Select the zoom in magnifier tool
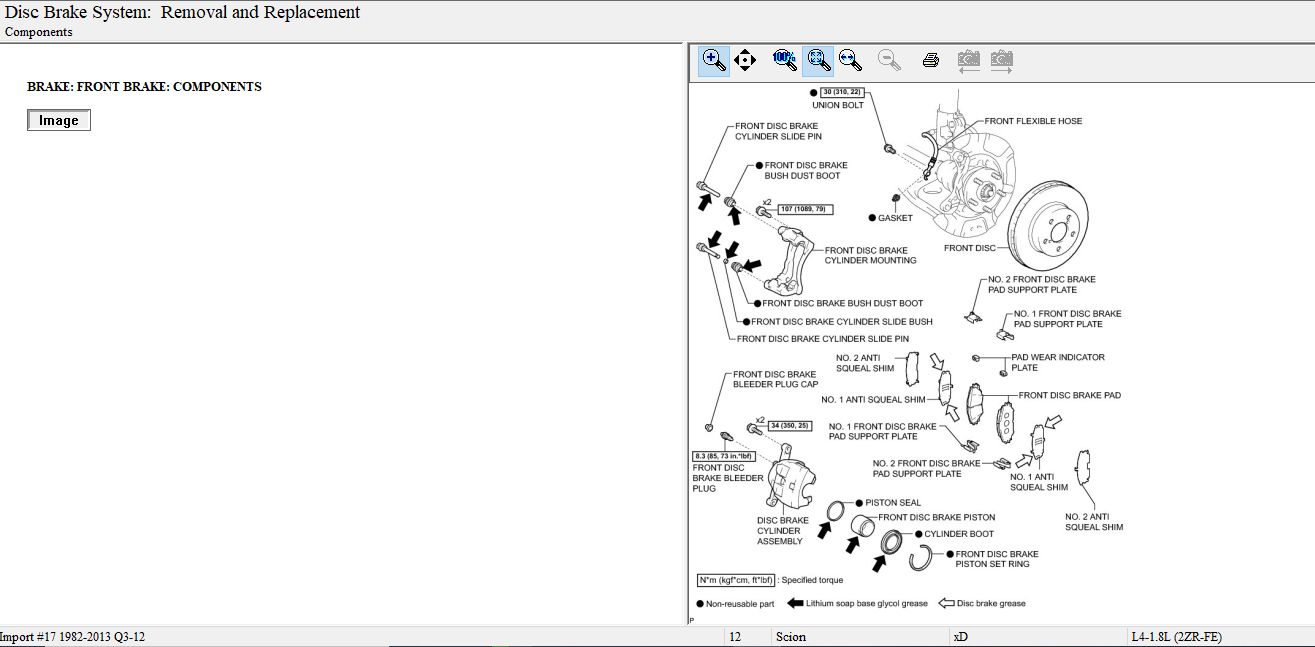Image resolution: width=1315 pixels, height=647 pixels. tap(713, 60)
